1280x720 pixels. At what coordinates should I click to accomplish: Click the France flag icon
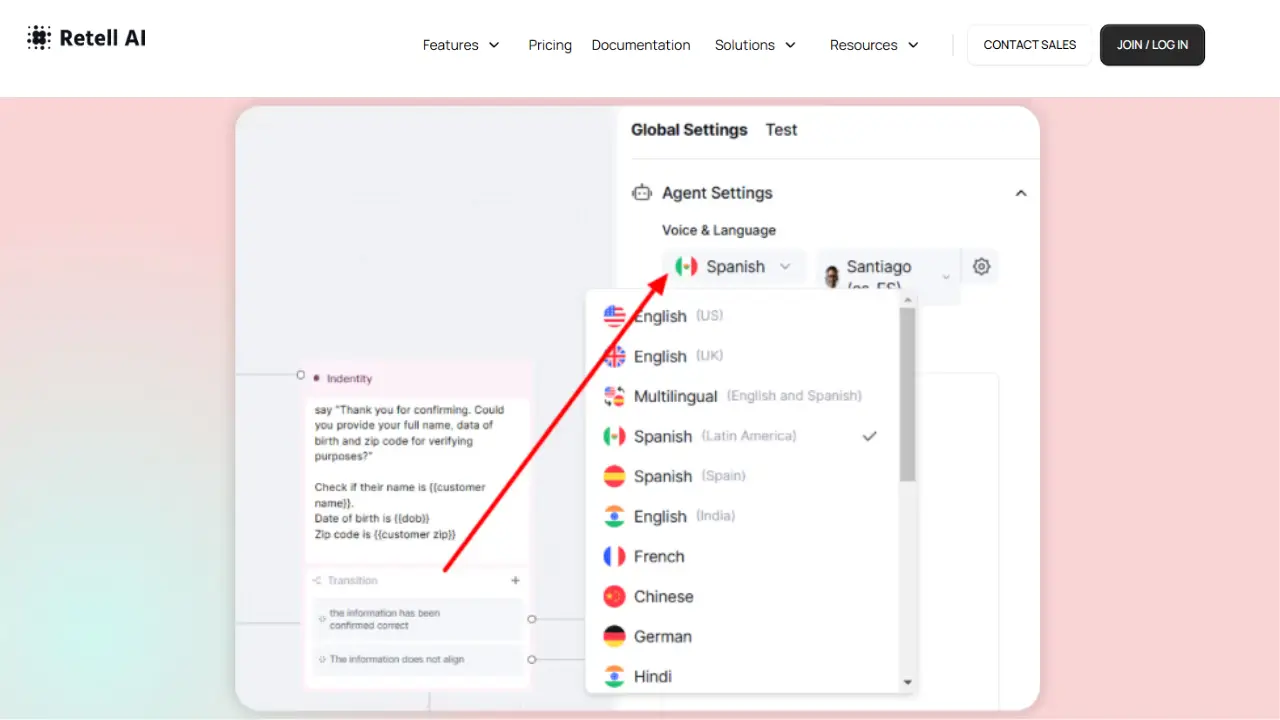614,556
